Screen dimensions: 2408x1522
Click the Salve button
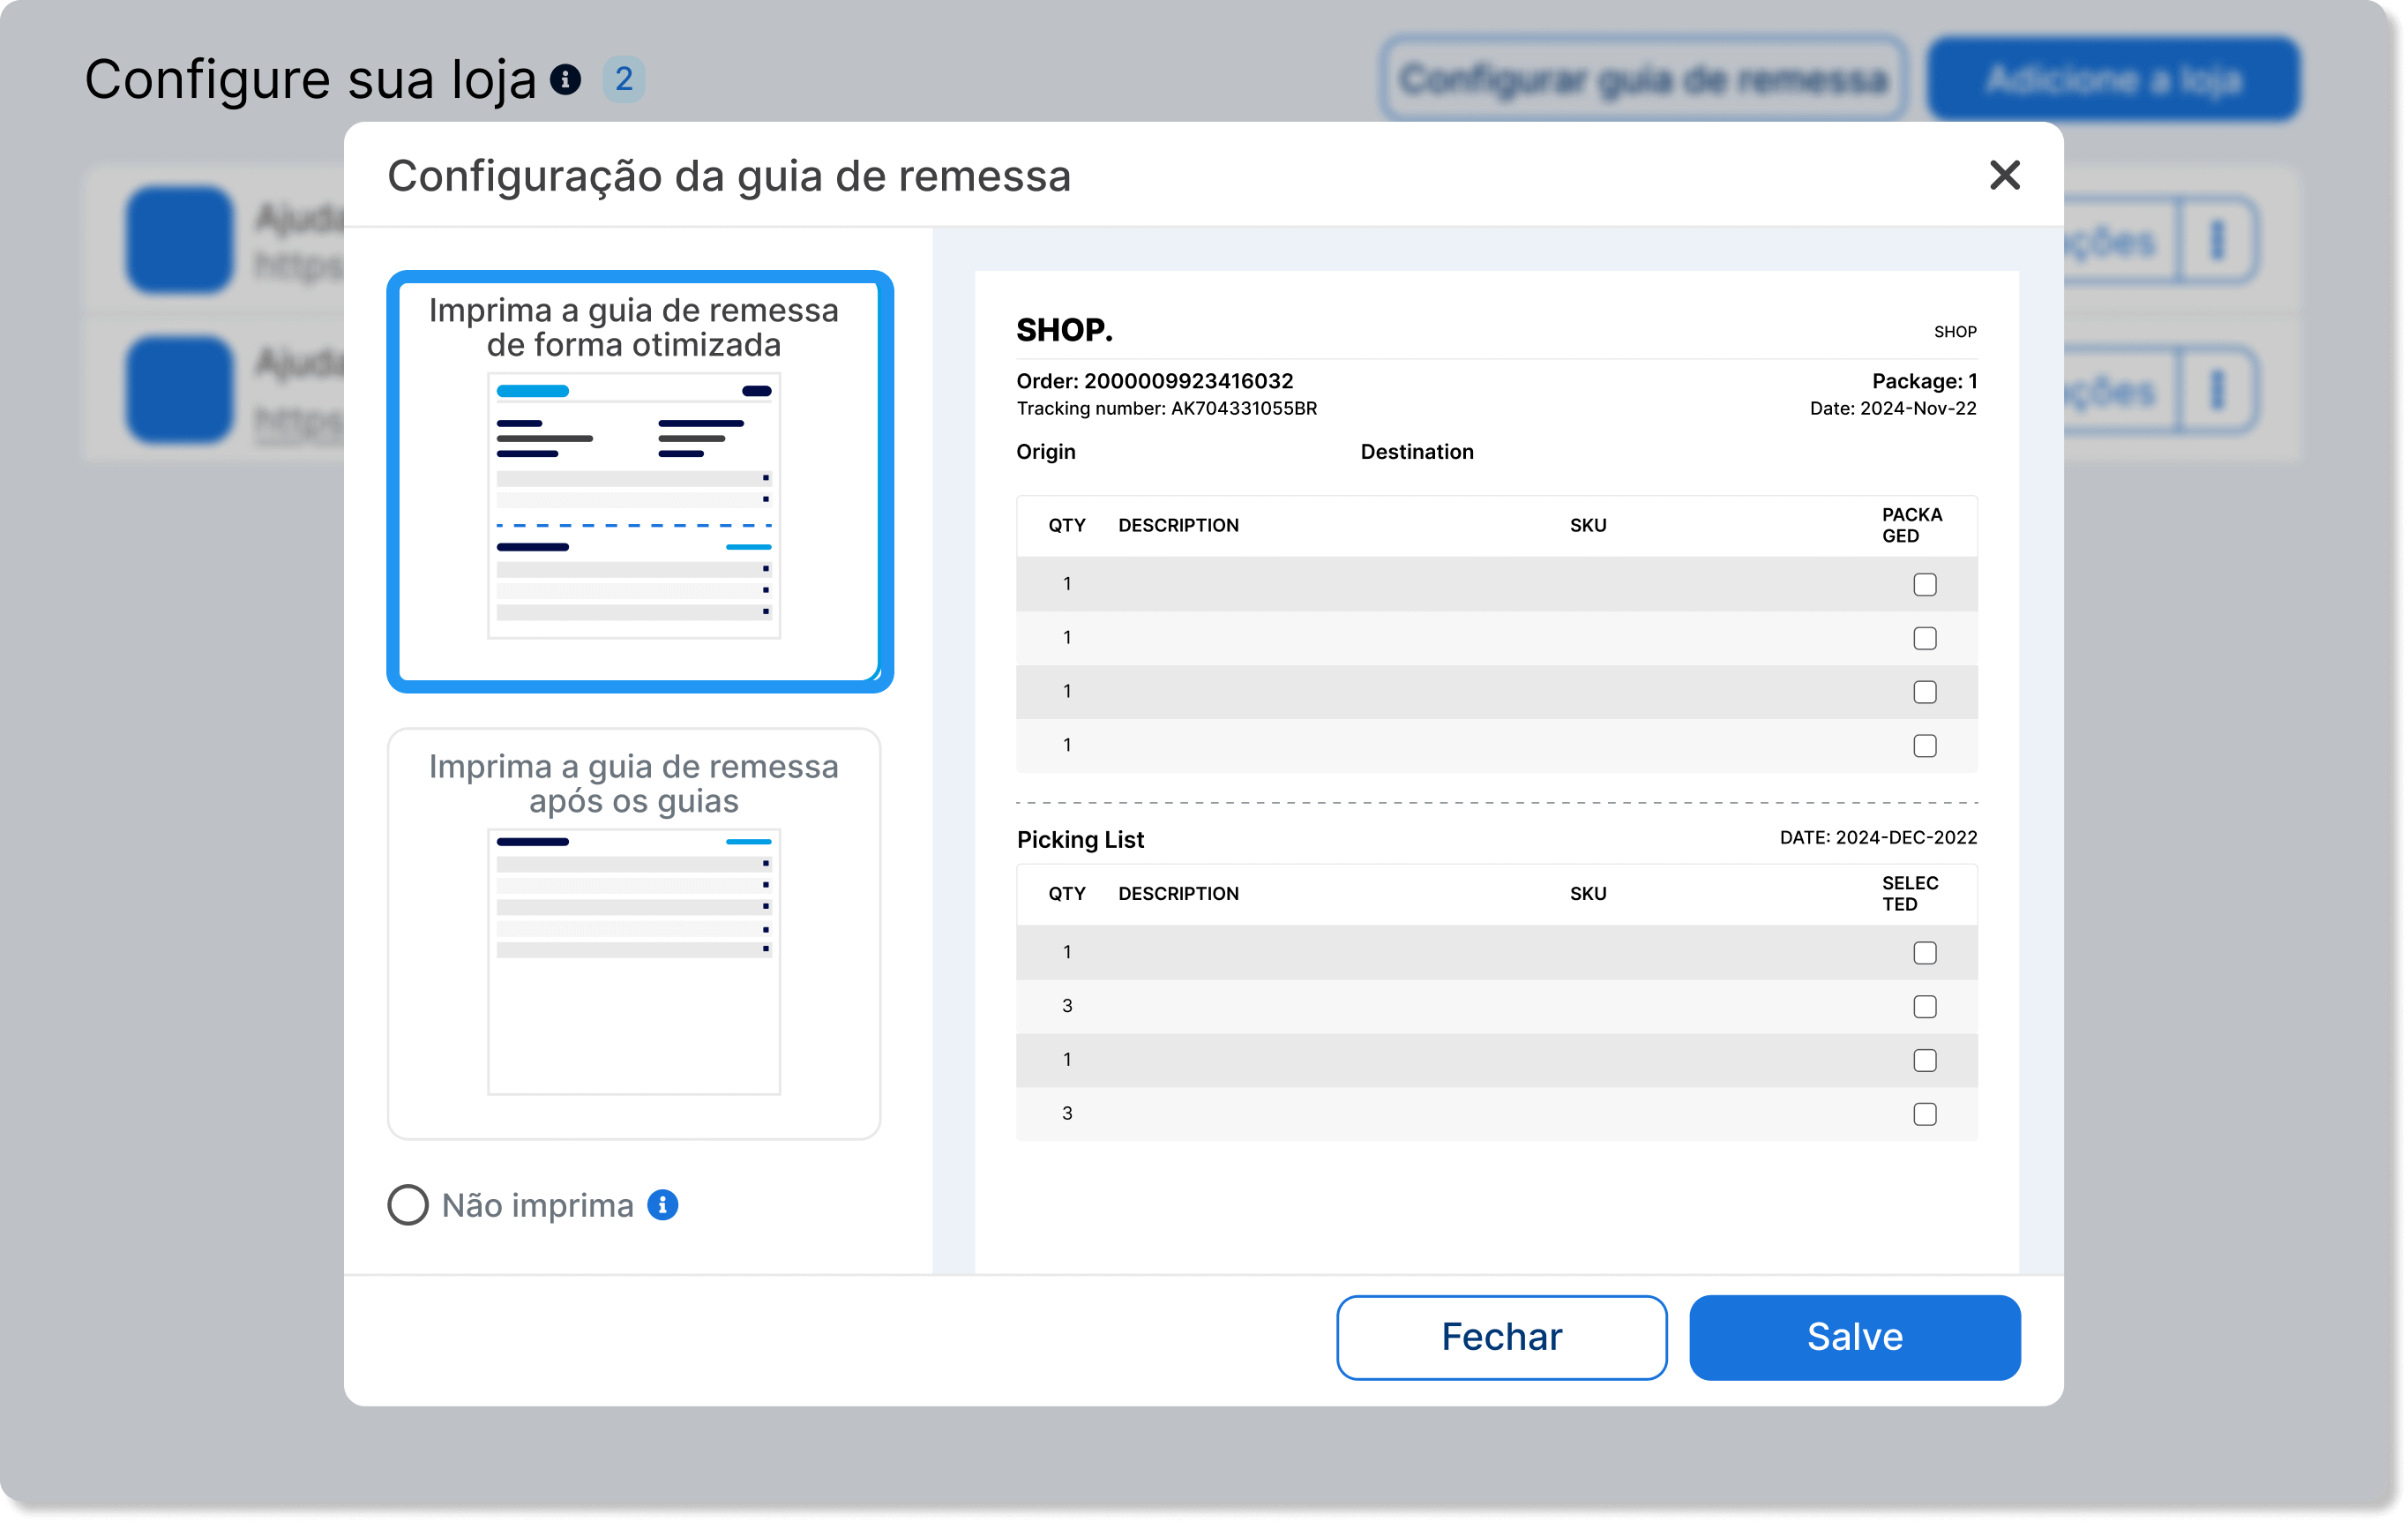pyautogui.click(x=1854, y=1337)
